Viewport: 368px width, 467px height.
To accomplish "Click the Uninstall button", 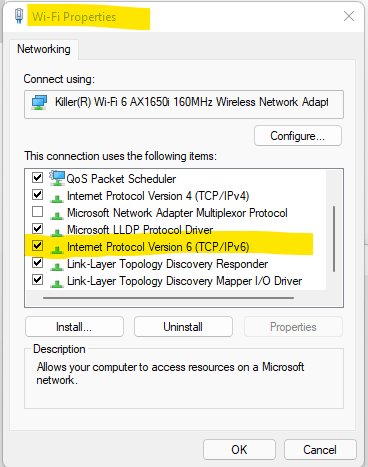I will click(x=183, y=327).
